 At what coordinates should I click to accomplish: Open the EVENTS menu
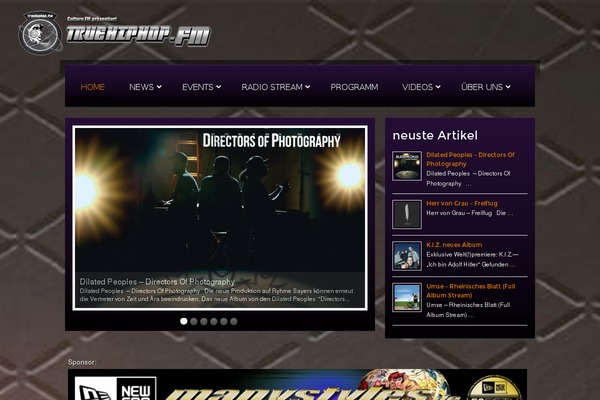(197, 87)
